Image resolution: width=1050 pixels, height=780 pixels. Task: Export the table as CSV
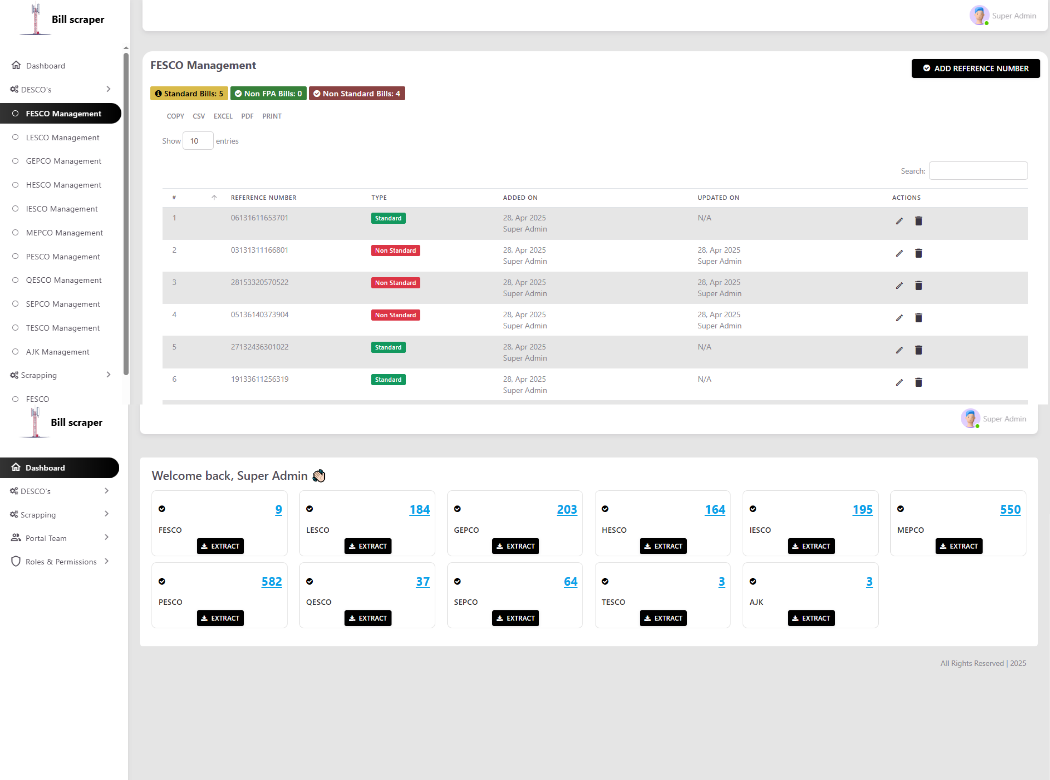pyautogui.click(x=199, y=116)
